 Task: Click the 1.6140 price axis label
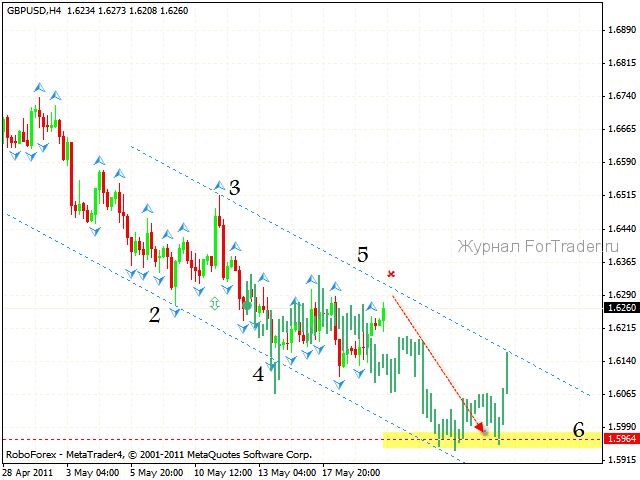point(620,360)
